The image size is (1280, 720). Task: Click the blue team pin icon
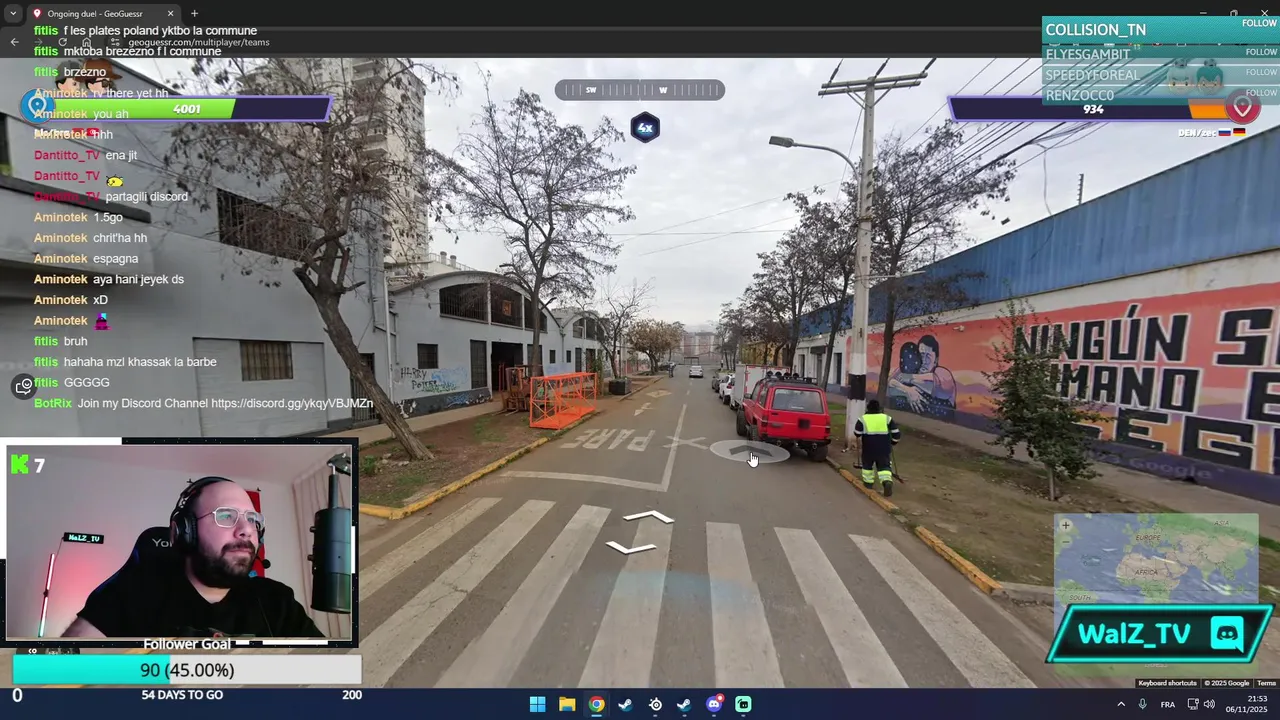point(38,105)
